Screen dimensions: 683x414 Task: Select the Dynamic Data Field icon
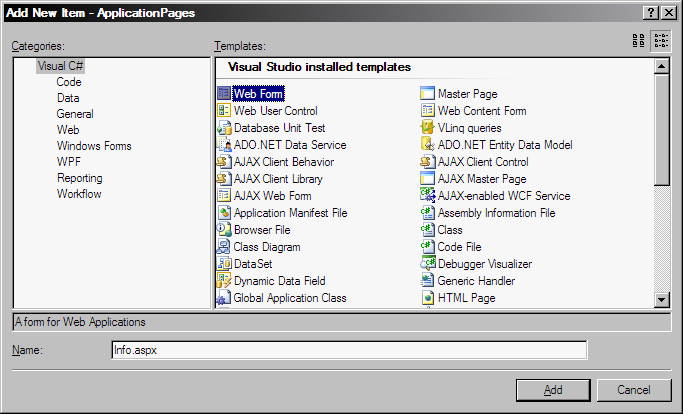[x=223, y=280]
